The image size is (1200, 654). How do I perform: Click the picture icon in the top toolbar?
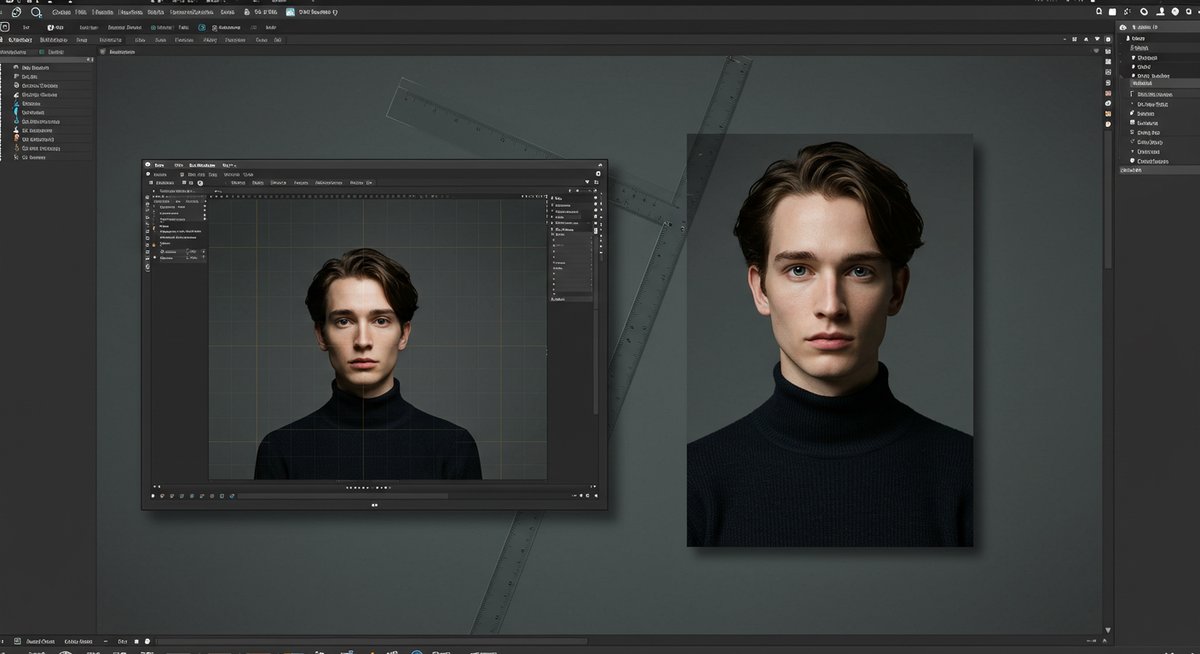pos(290,12)
